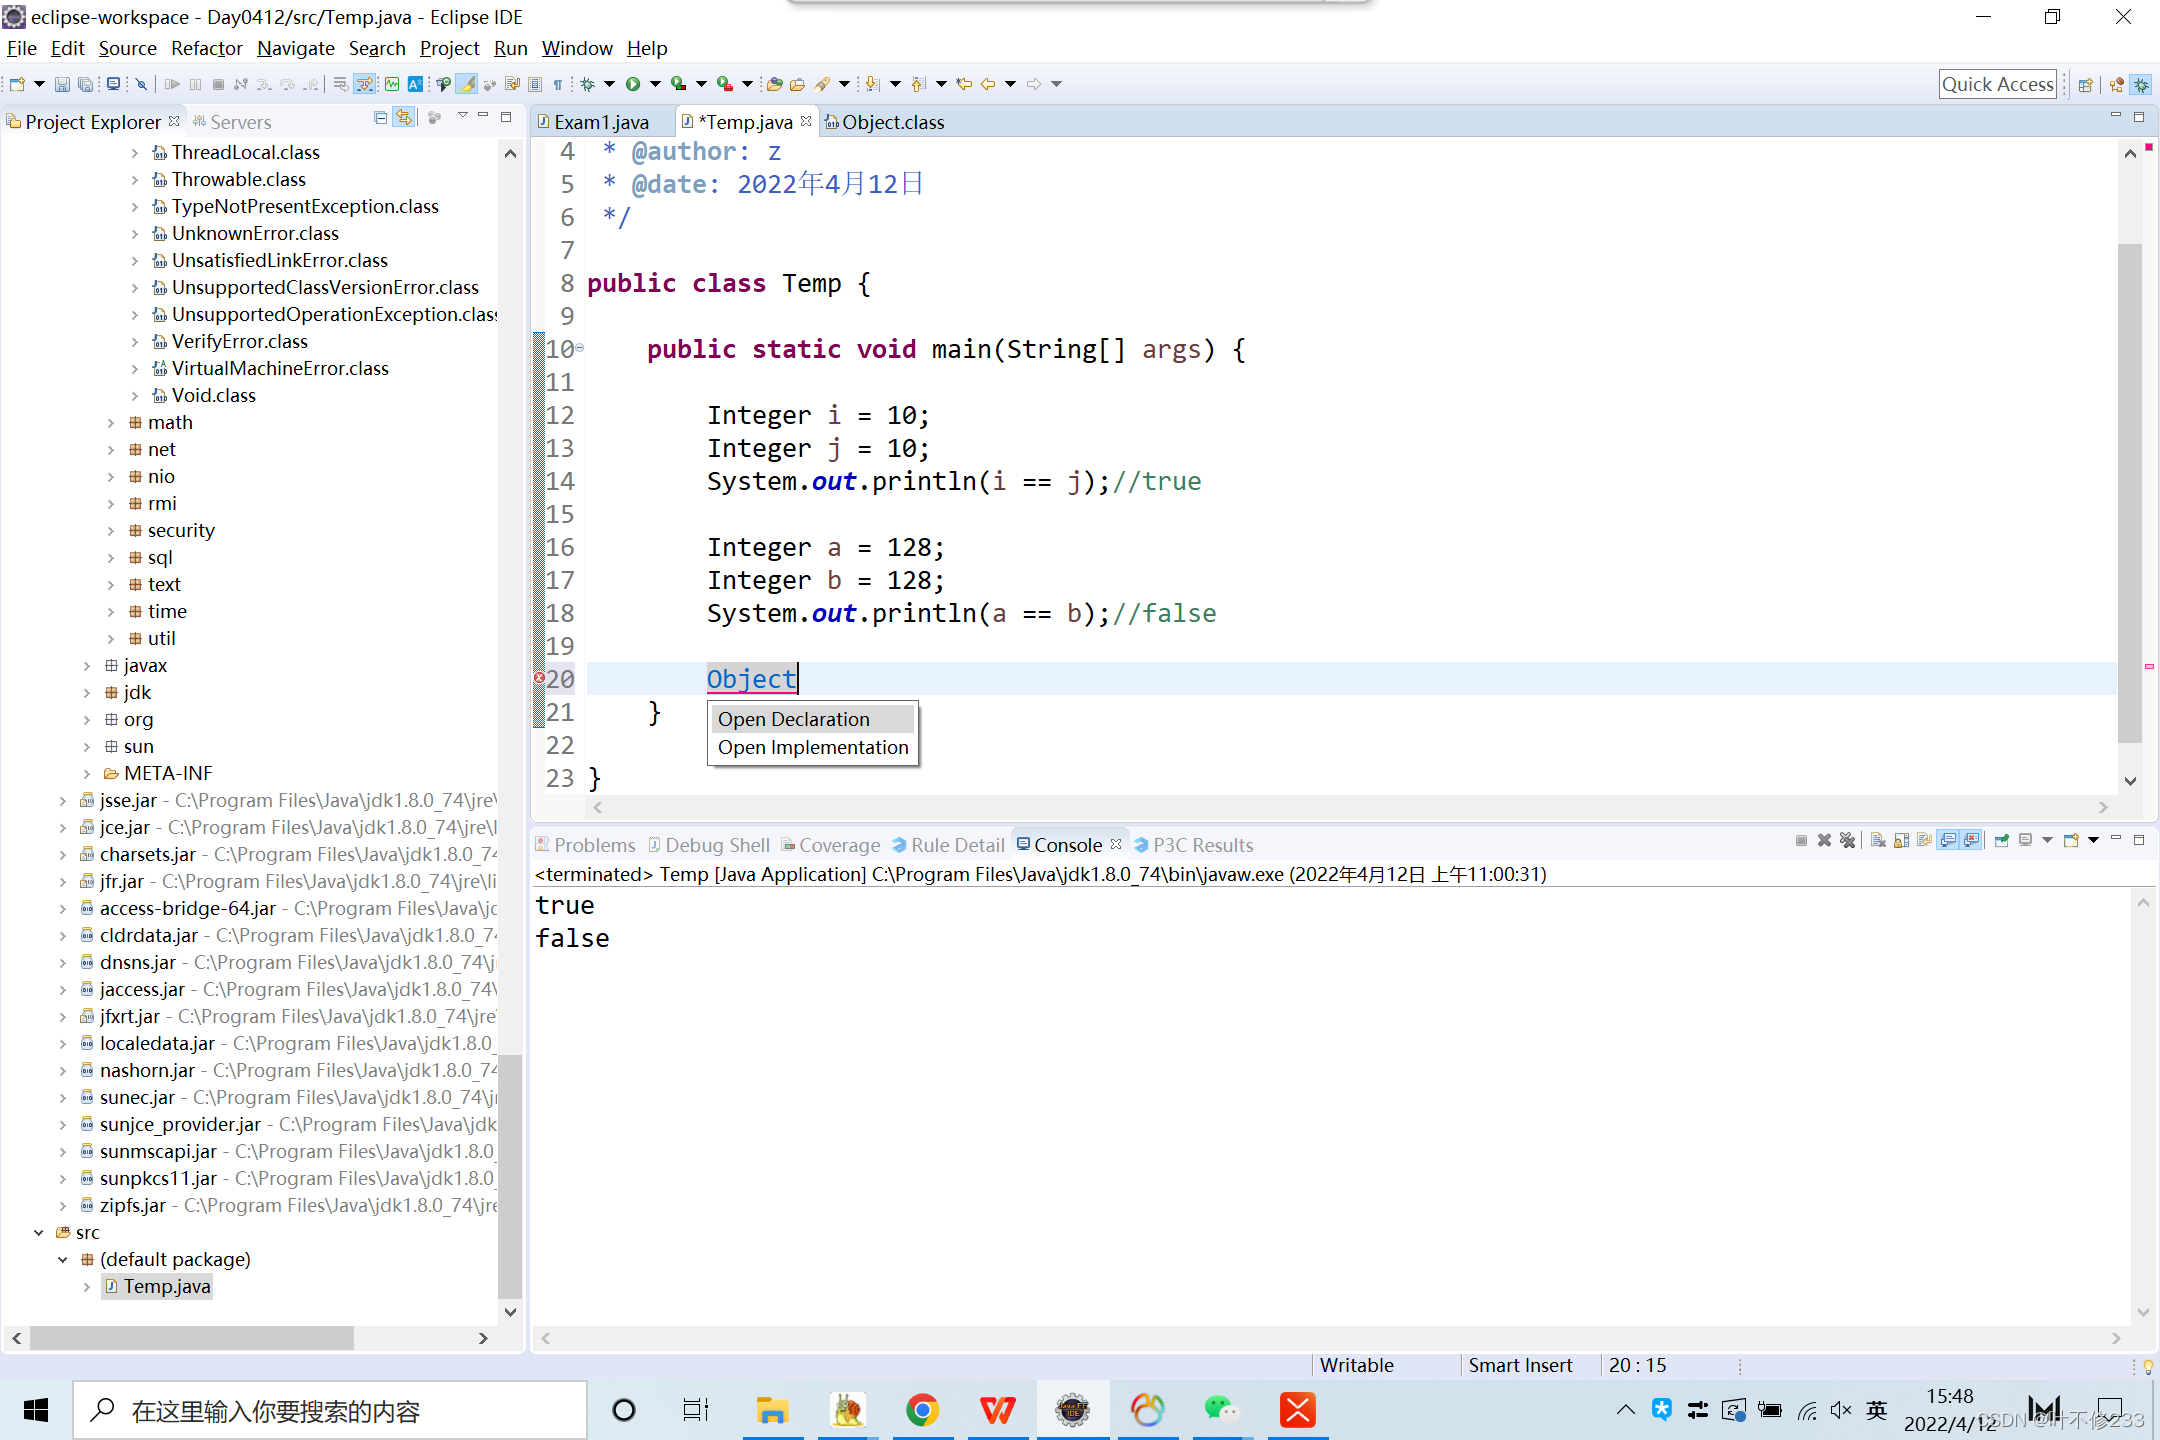Click Collapse All in Project Explorer
Viewport: 2160px width, 1440px height.
380,118
